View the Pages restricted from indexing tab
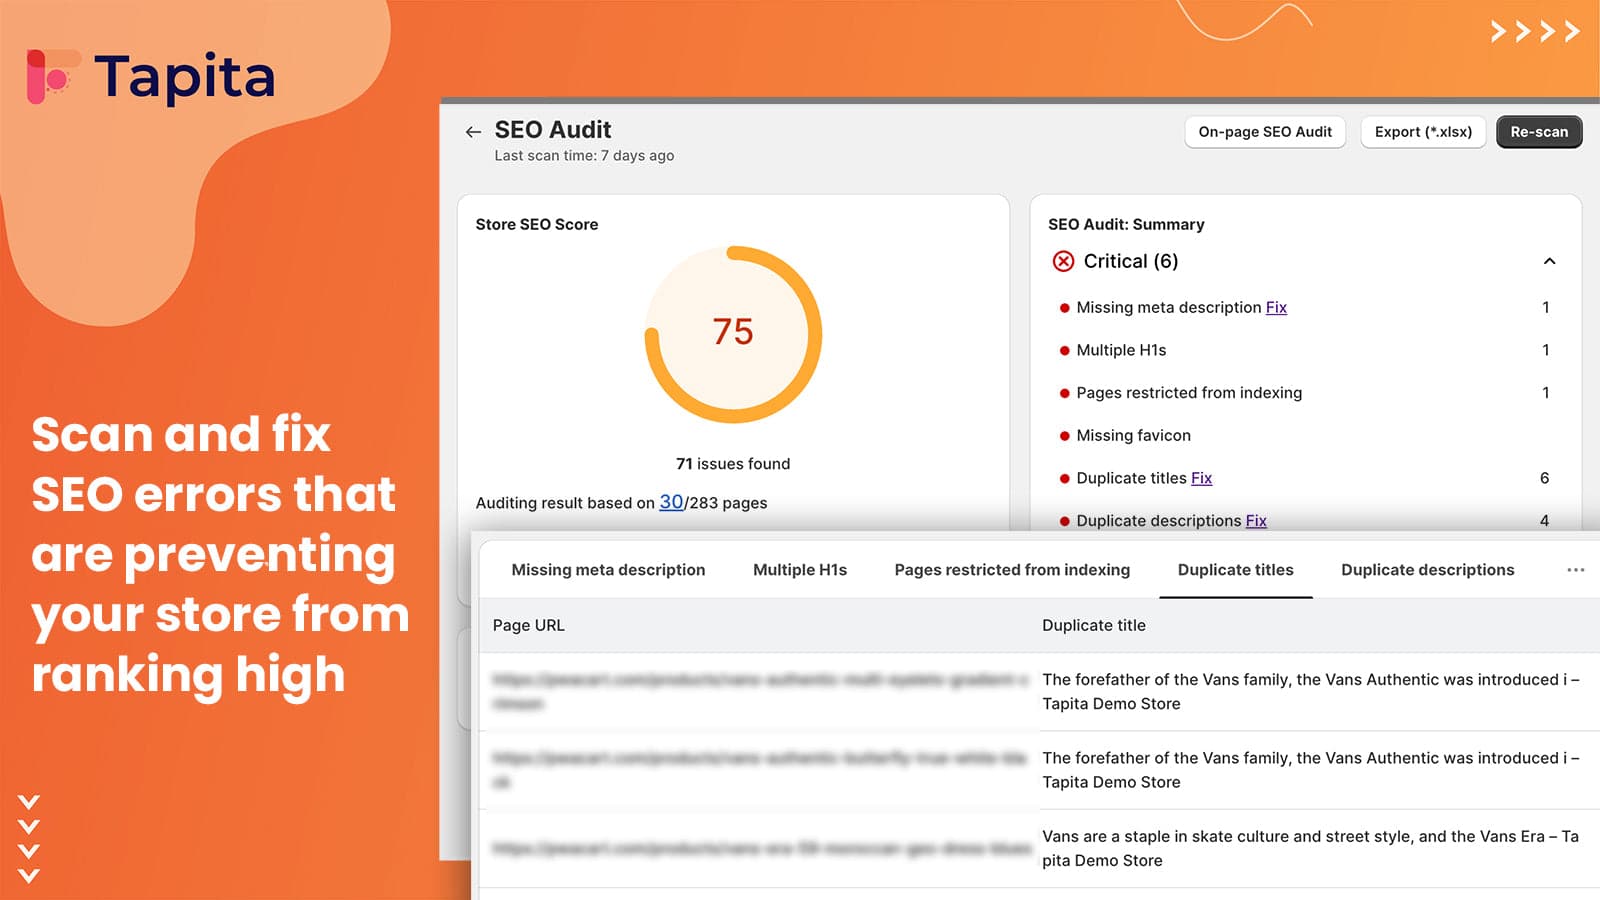This screenshot has width=1600, height=900. point(1012,570)
